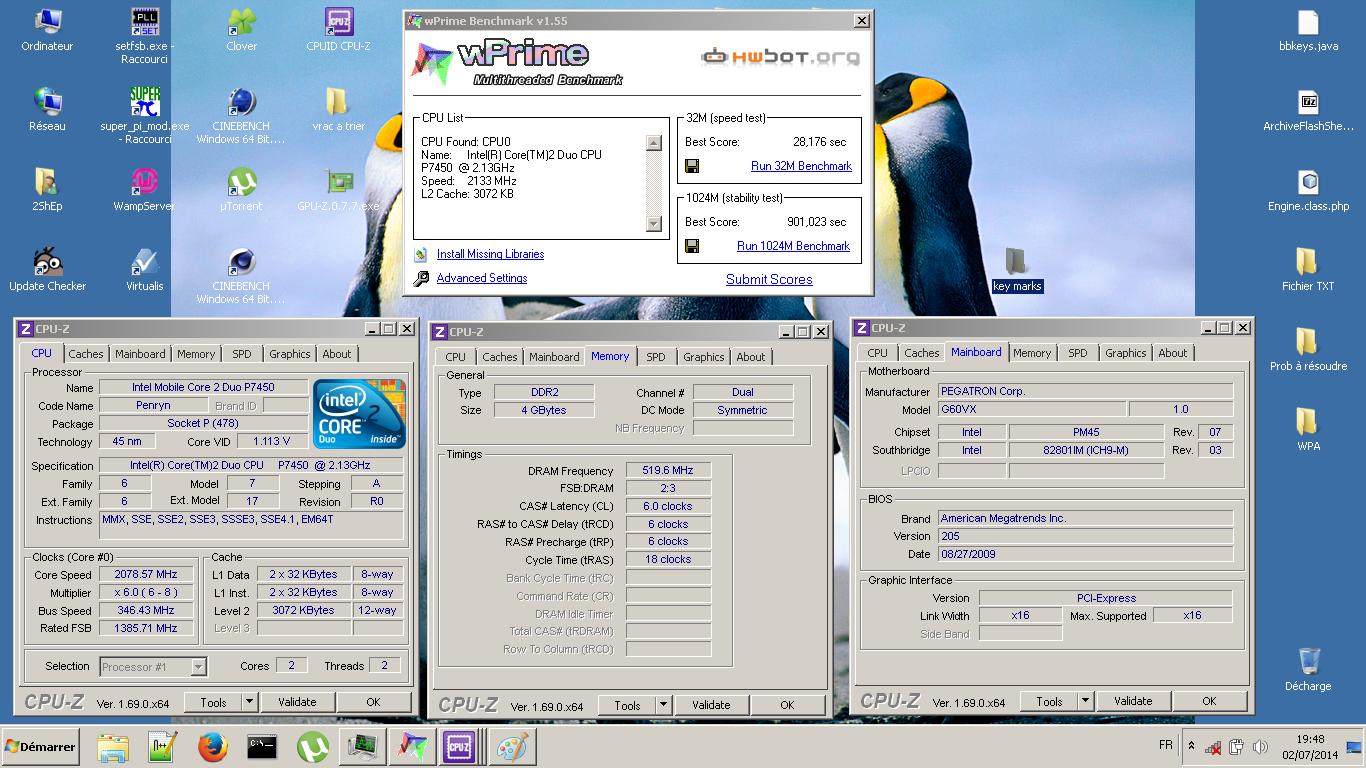Open Tools dropdown arrow in Memory window
Viewport: 1366px width, 768px height.
point(664,705)
